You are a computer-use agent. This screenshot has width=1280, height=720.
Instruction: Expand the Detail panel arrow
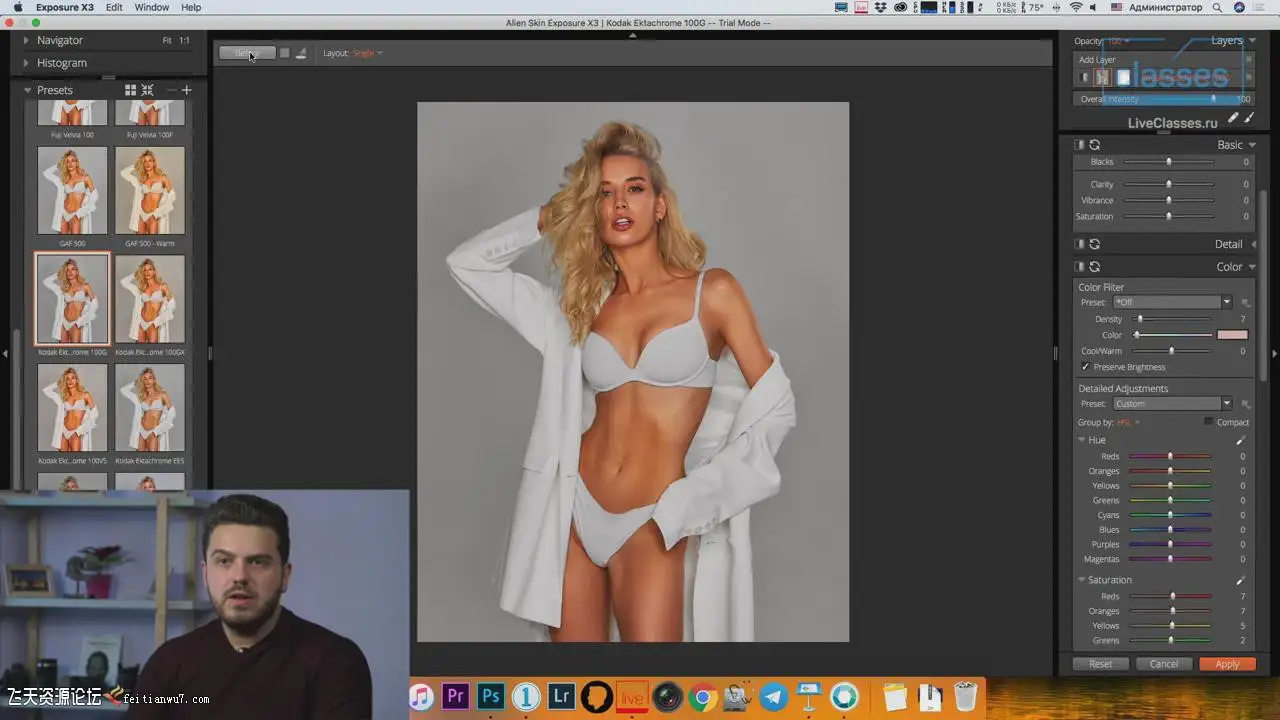(x=1254, y=244)
